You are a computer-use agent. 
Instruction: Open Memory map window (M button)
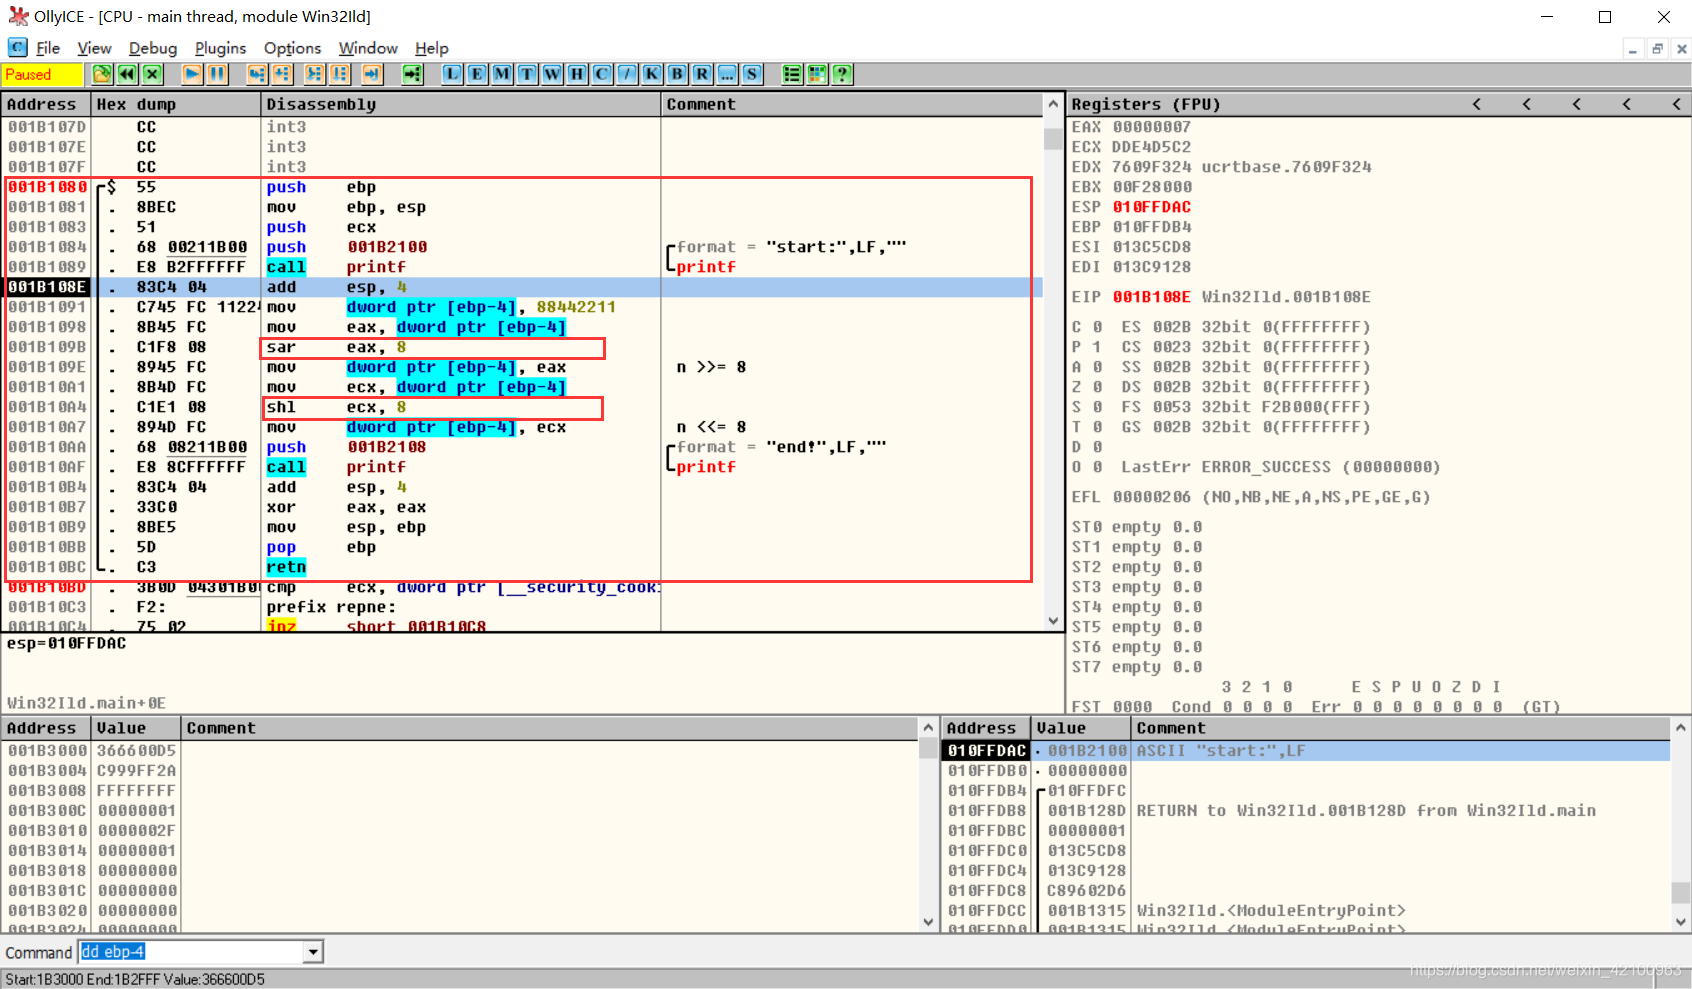[x=502, y=74]
